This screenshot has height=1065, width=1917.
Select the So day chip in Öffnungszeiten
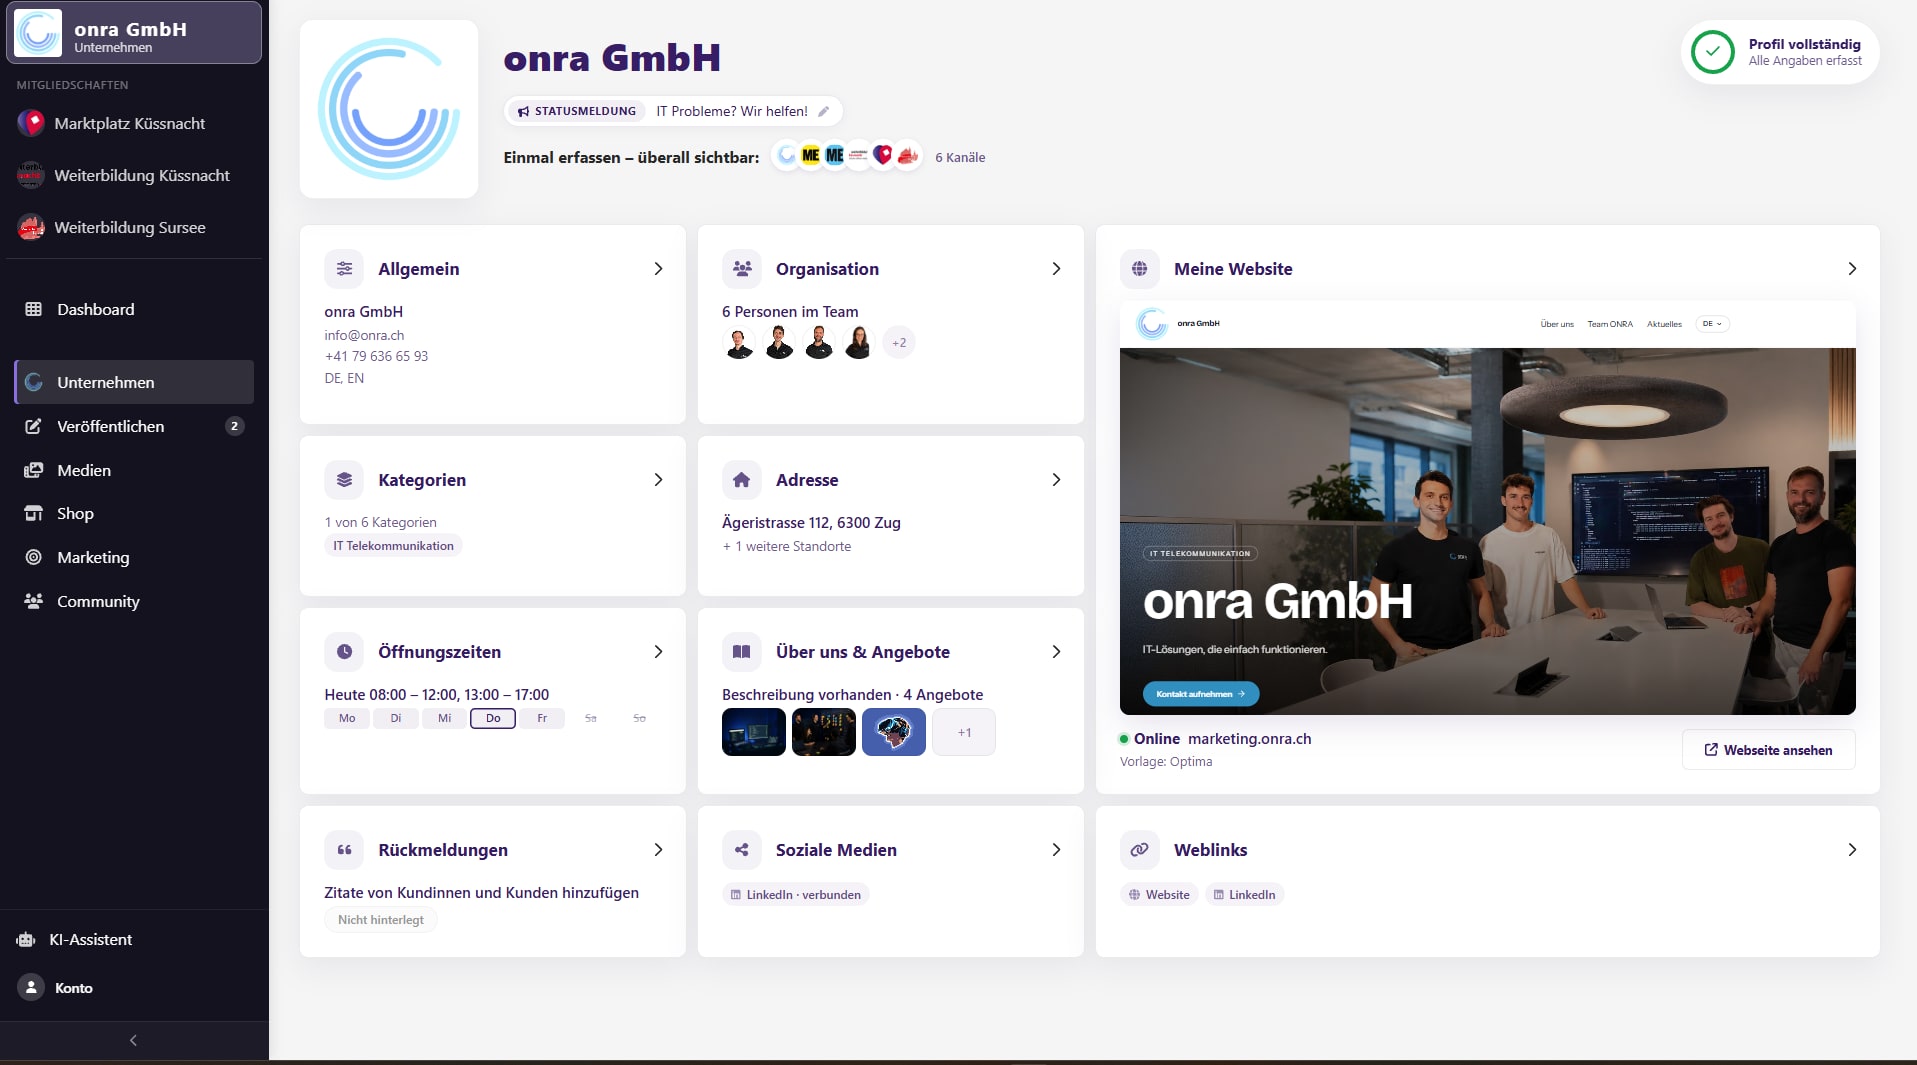pyautogui.click(x=639, y=718)
